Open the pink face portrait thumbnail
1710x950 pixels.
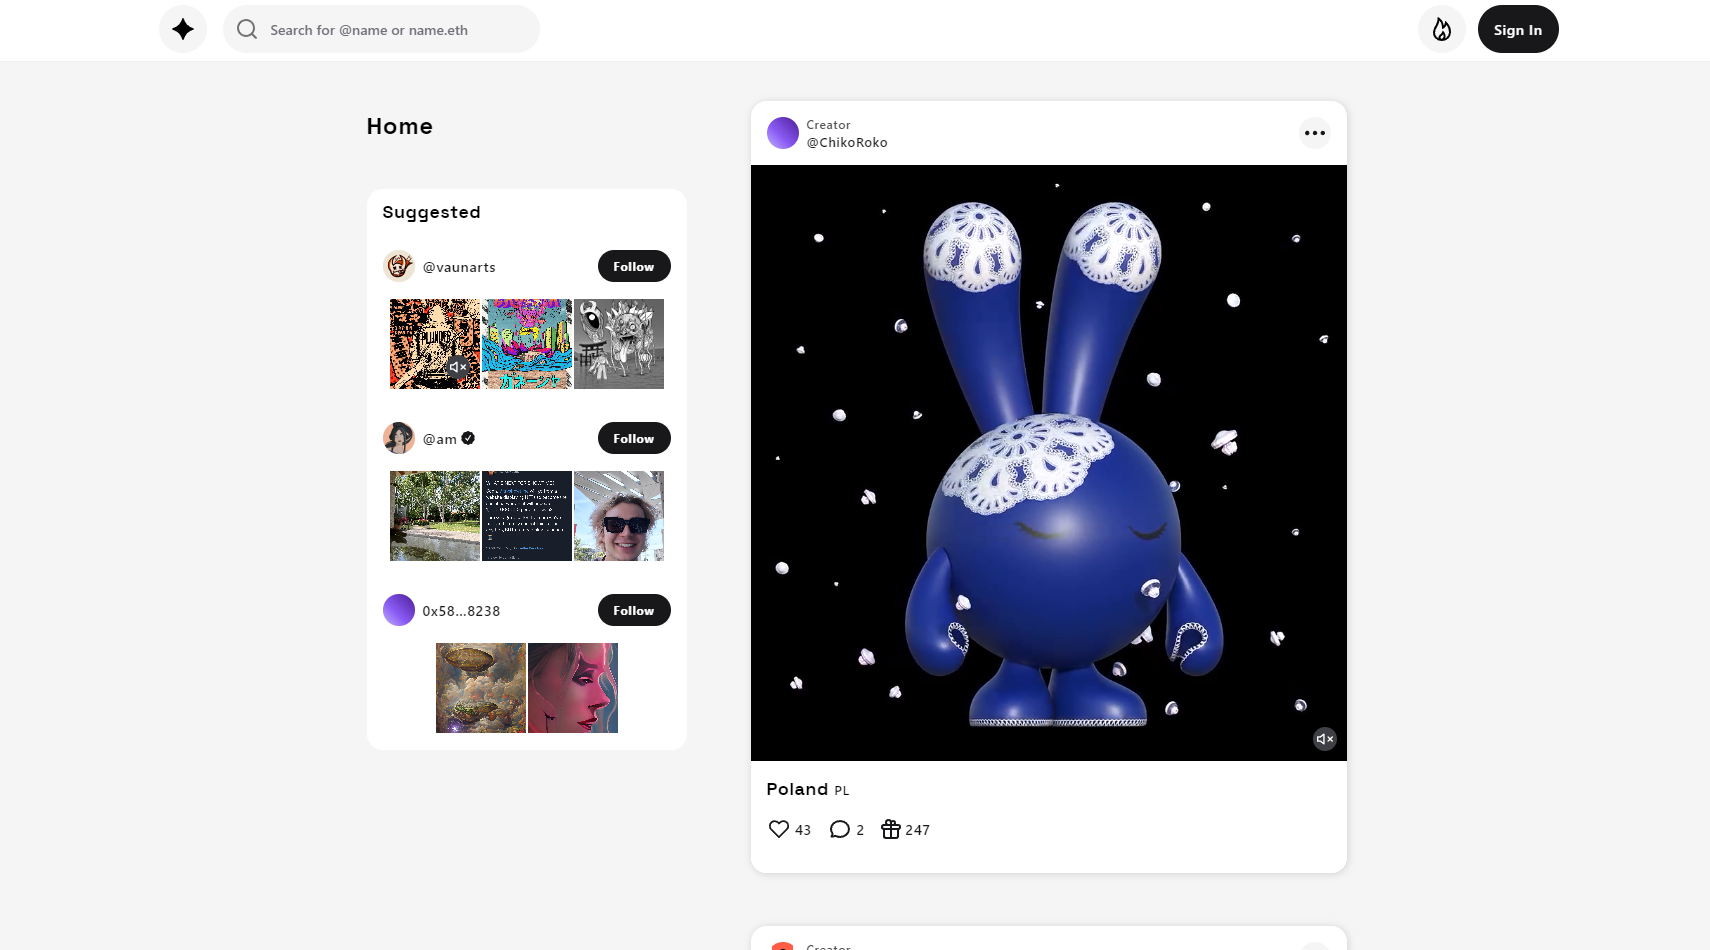point(573,688)
